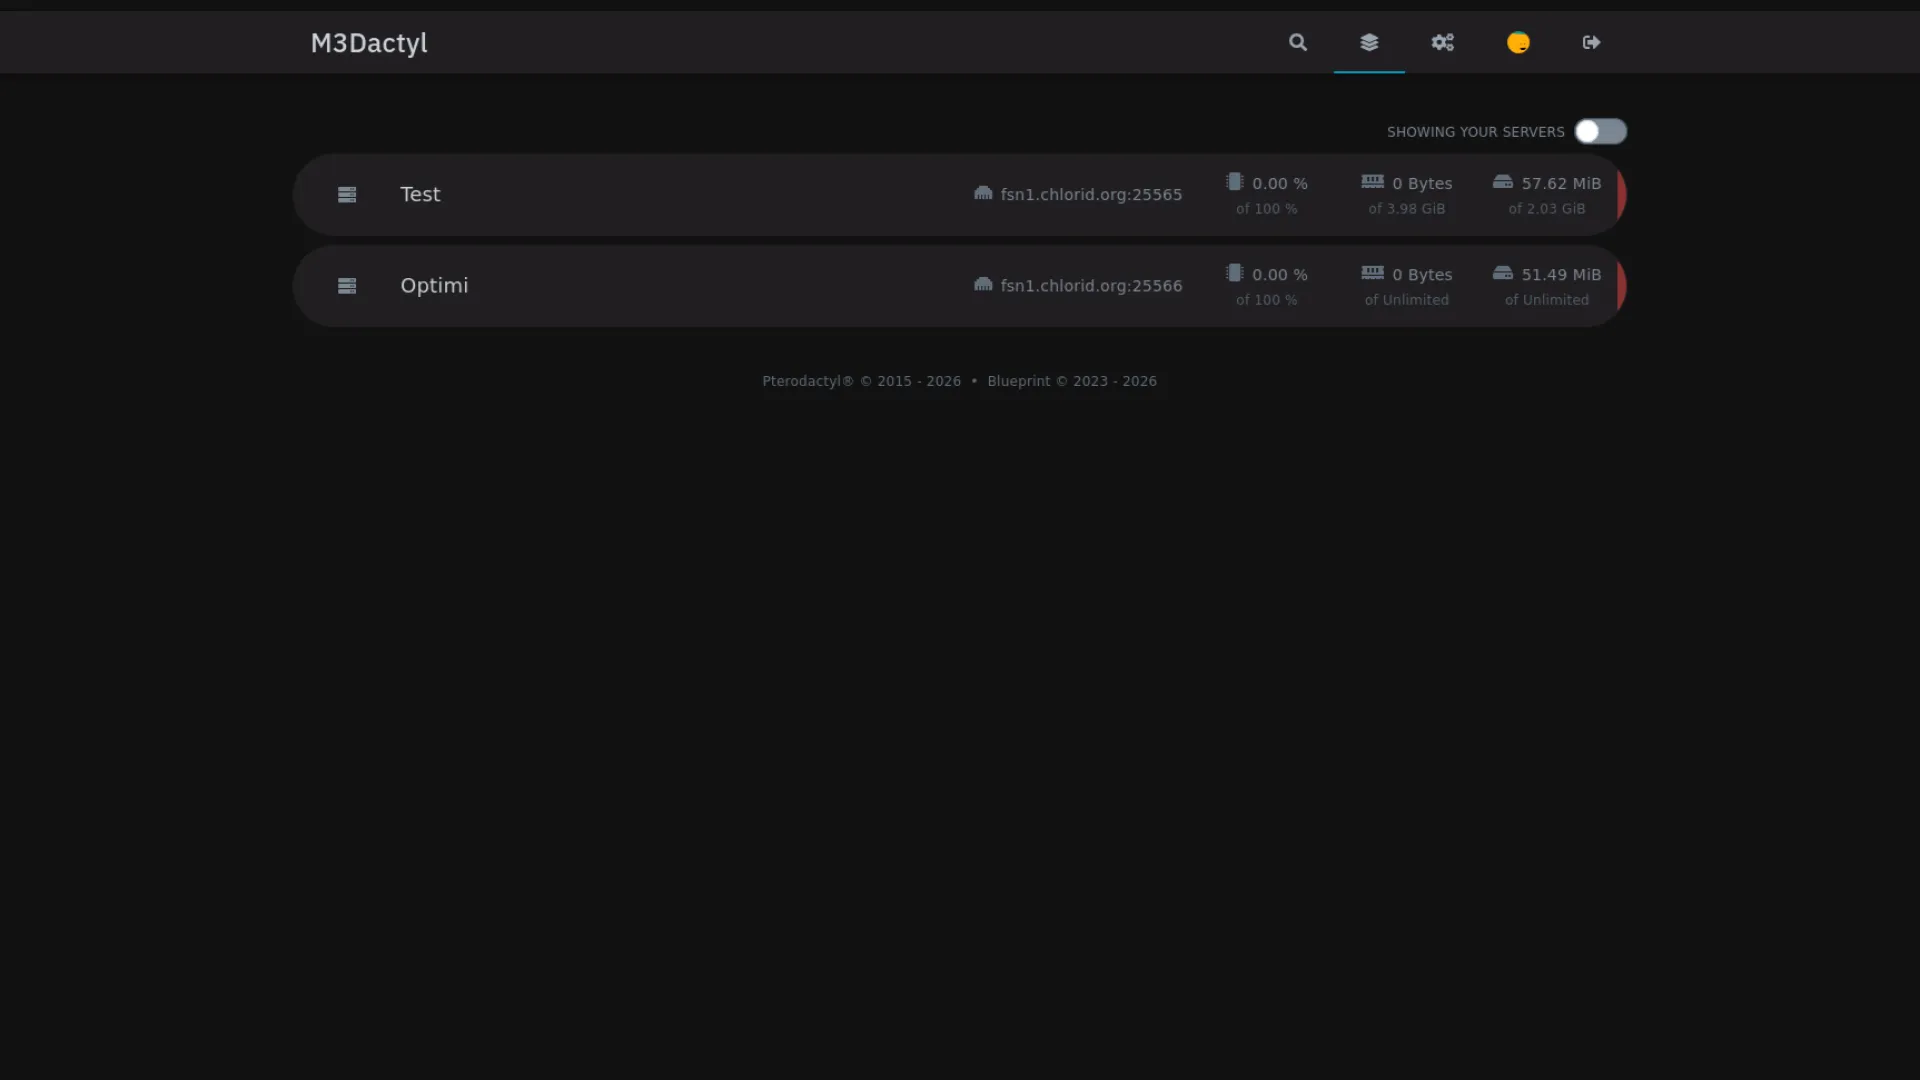Click the 51.49 MiB disk usage text
Image resolution: width=1920 pixels, height=1080 pixels.
pos(1561,274)
